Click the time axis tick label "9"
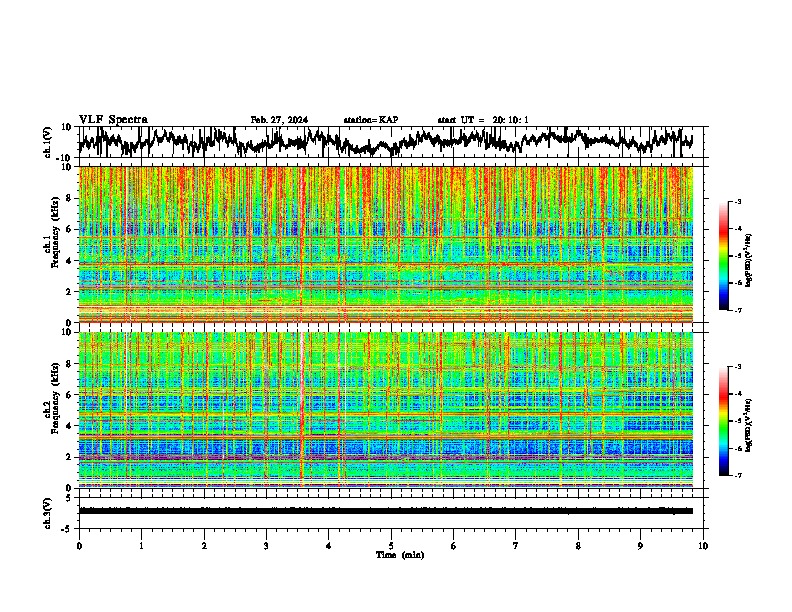Viewport: 792px width, 612px height. 640,546
